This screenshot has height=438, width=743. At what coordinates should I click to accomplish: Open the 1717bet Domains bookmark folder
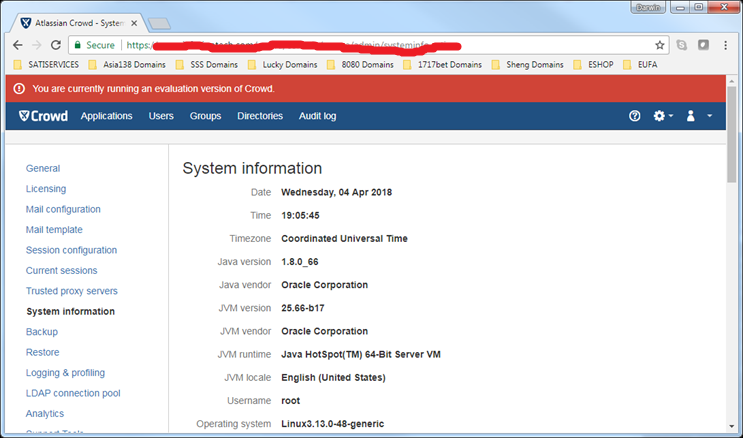tap(443, 64)
